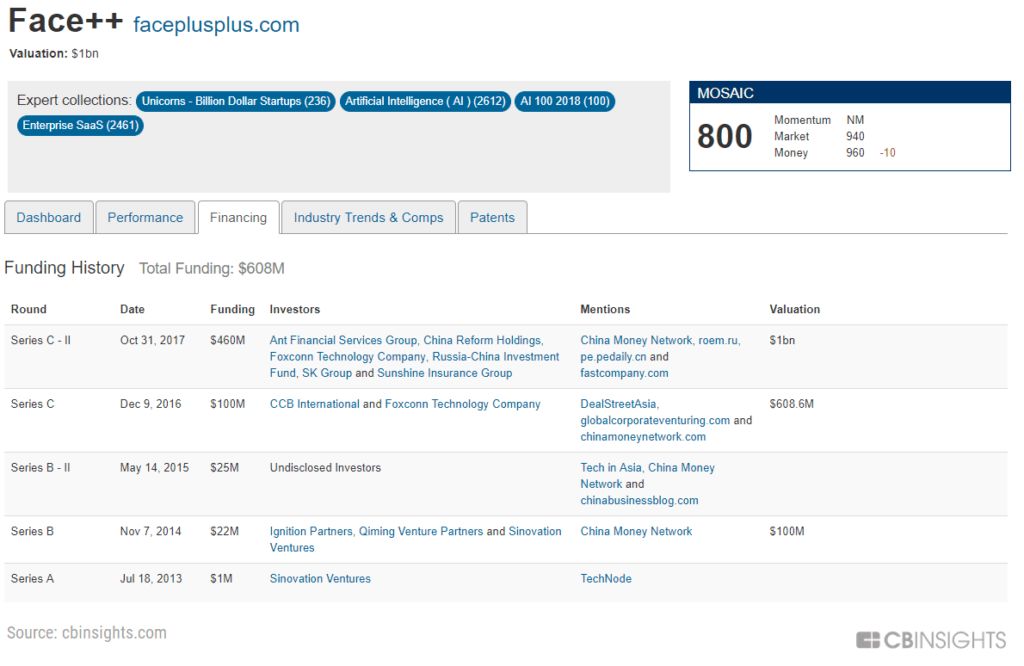Open SK Group investor link
The height and width of the screenshot is (666, 1024).
327,373
